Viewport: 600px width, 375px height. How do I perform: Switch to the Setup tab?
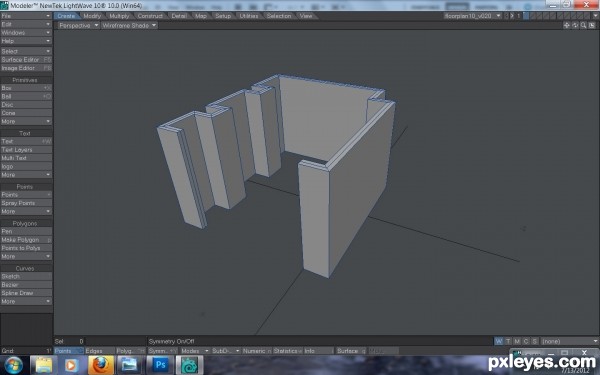(x=223, y=16)
